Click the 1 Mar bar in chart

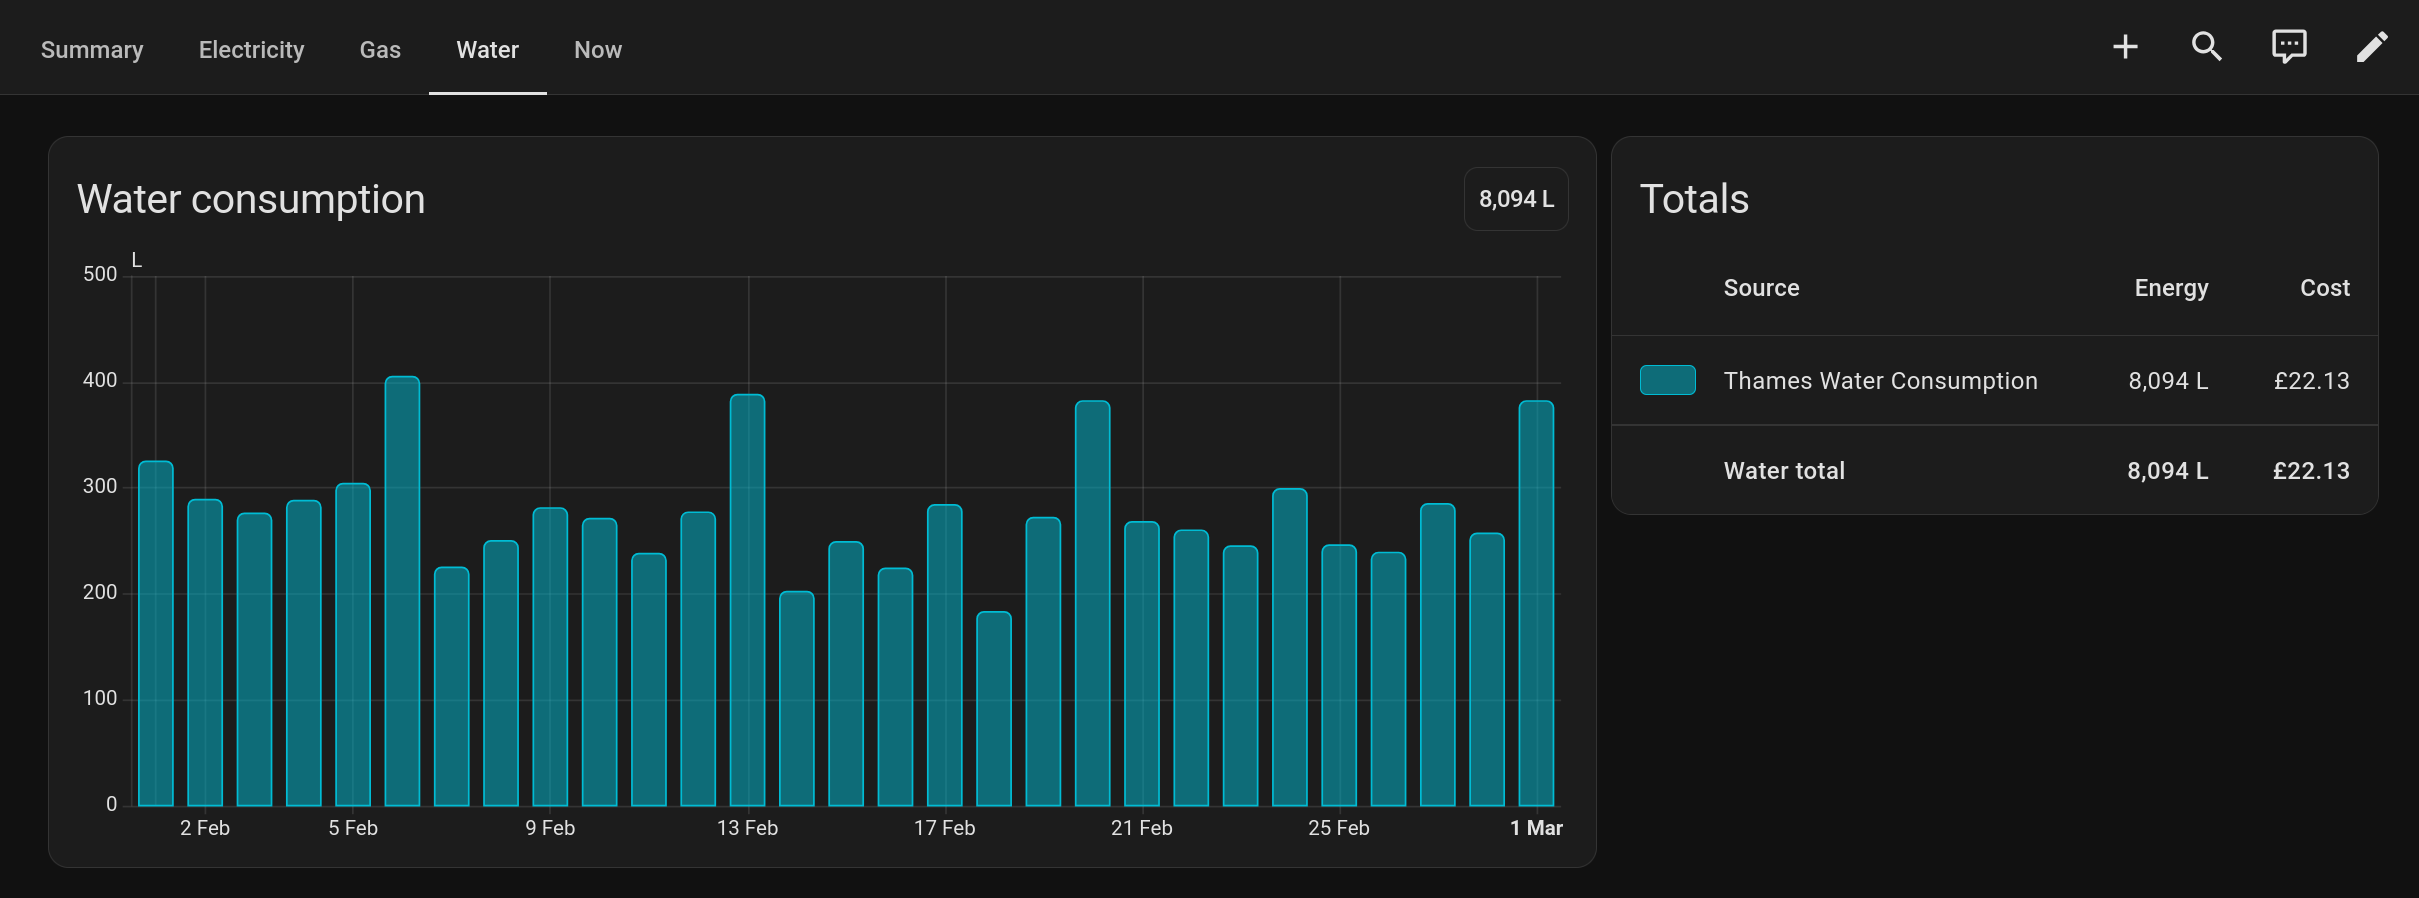[x=1536, y=603]
